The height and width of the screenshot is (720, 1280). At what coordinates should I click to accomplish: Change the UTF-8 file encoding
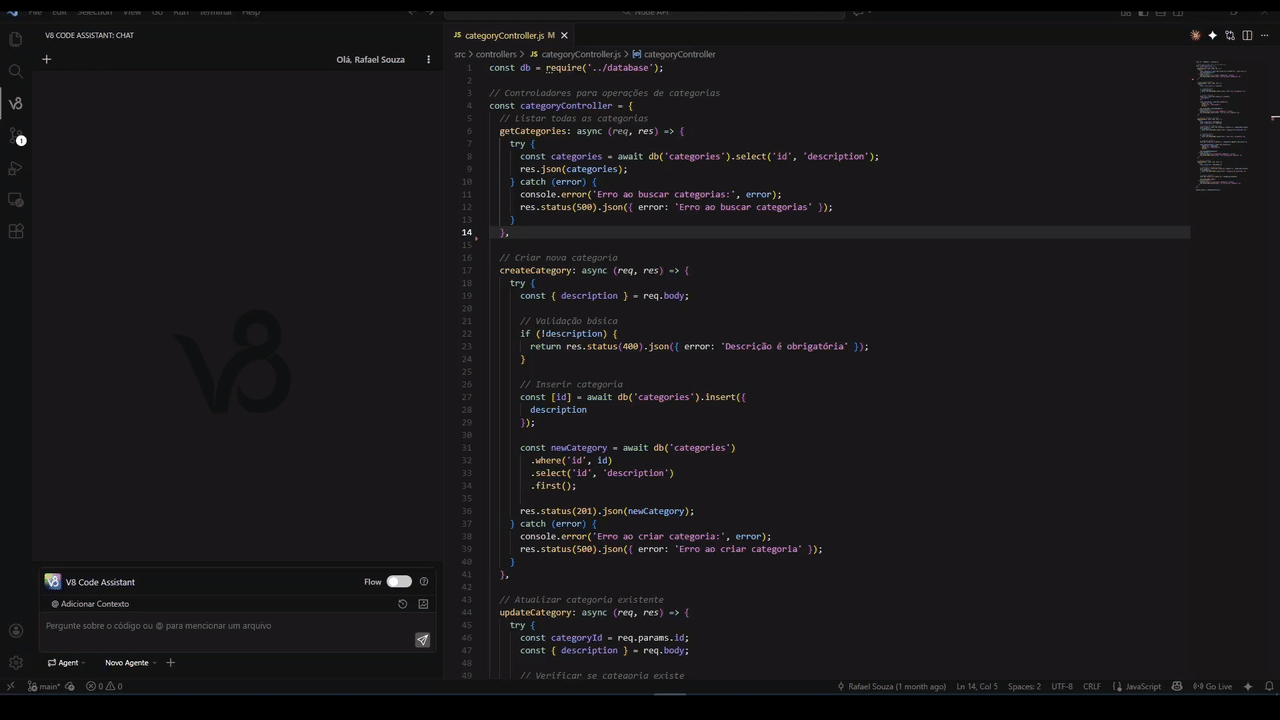(1062, 686)
